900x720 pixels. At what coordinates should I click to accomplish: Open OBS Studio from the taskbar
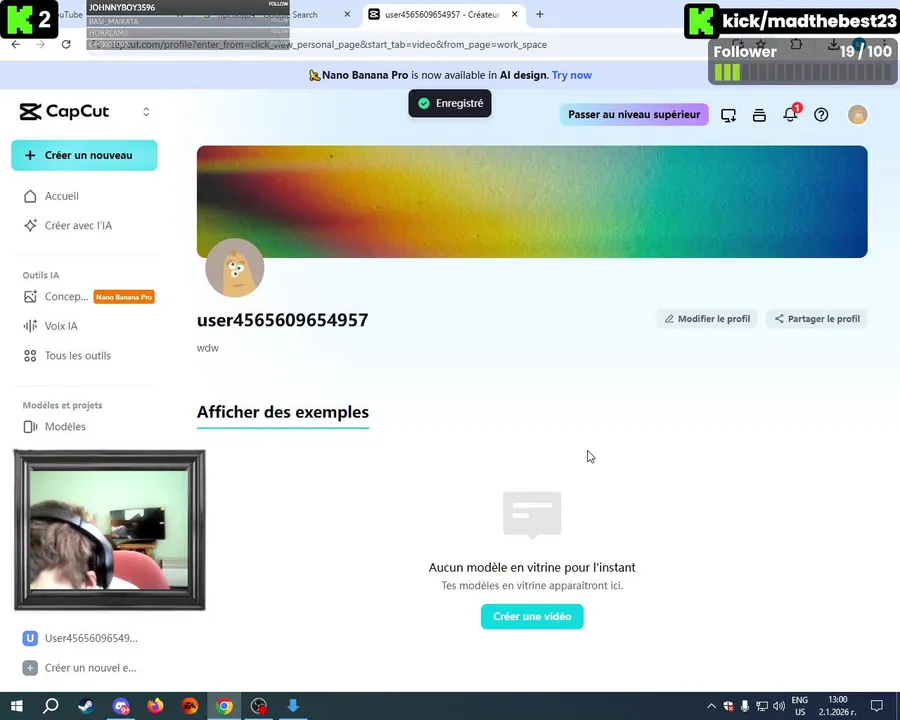259,706
